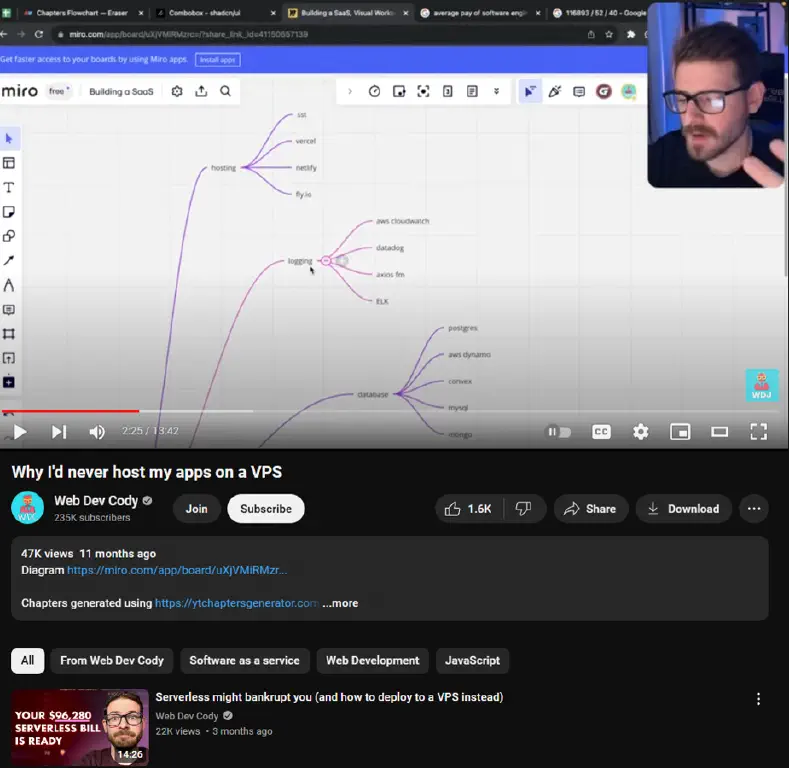Viewport: 789px width, 768px height.
Task: Play the video
Action: (19, 432)
